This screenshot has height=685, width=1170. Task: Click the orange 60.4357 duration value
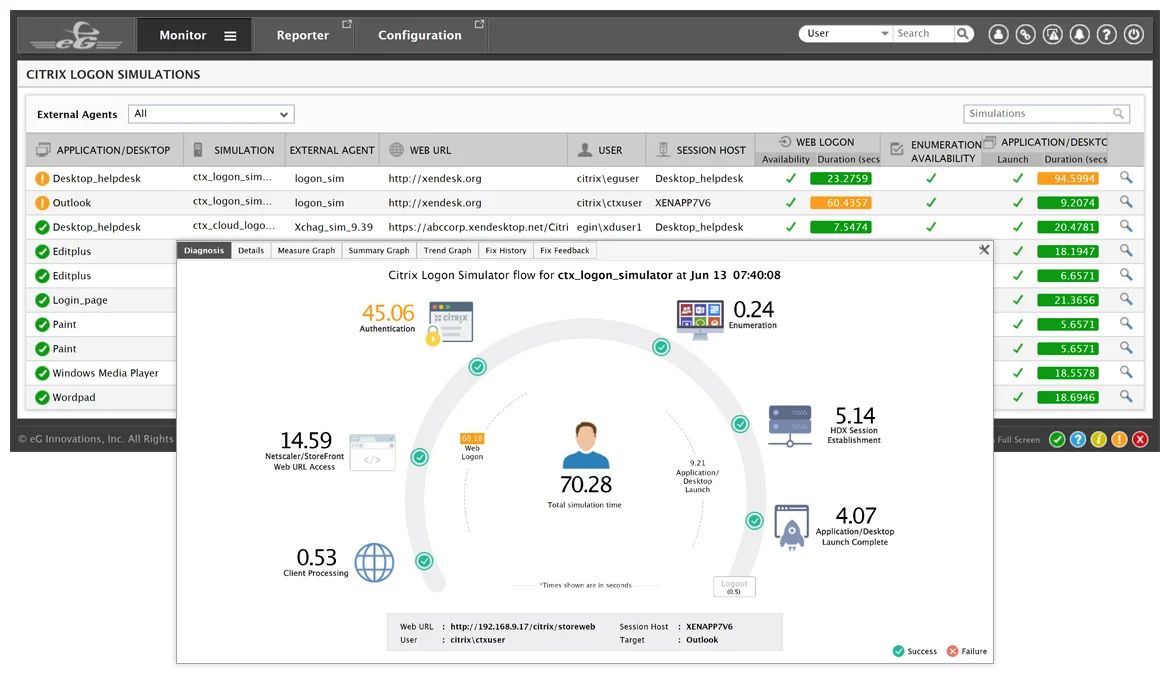(x=841, y=203)
